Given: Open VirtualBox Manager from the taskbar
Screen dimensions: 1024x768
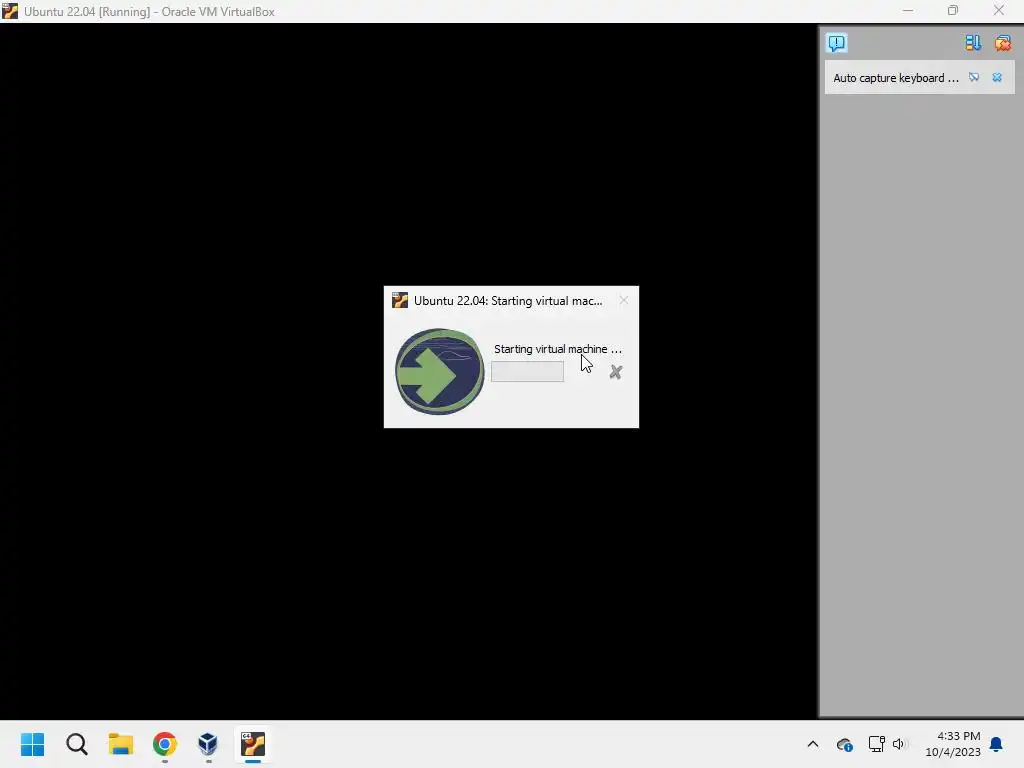Looking at the screenshot, I should (208, 744).
